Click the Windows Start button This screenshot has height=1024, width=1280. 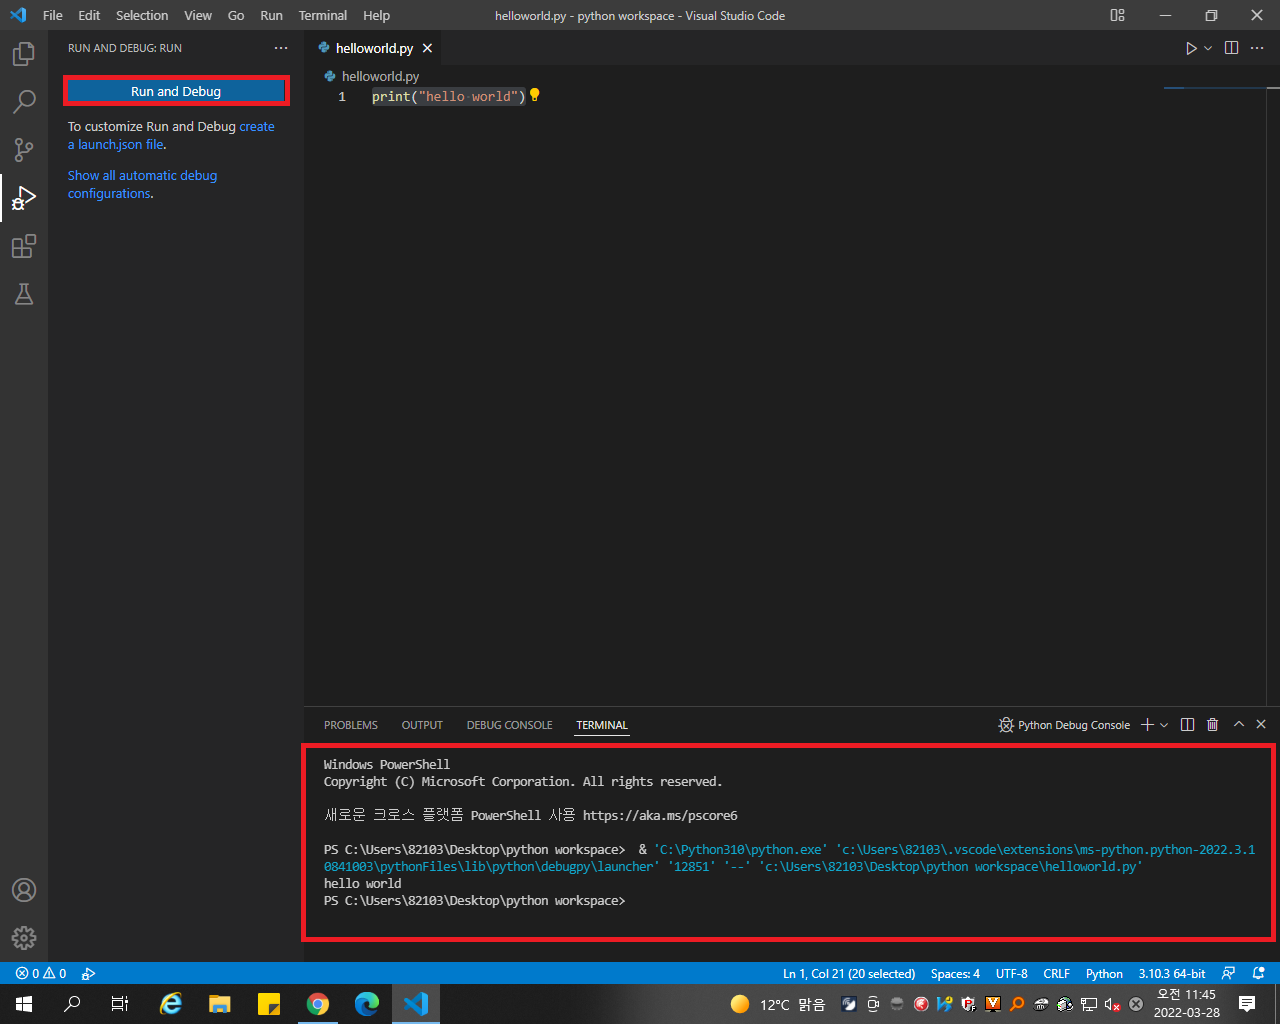pos(24,1004)
